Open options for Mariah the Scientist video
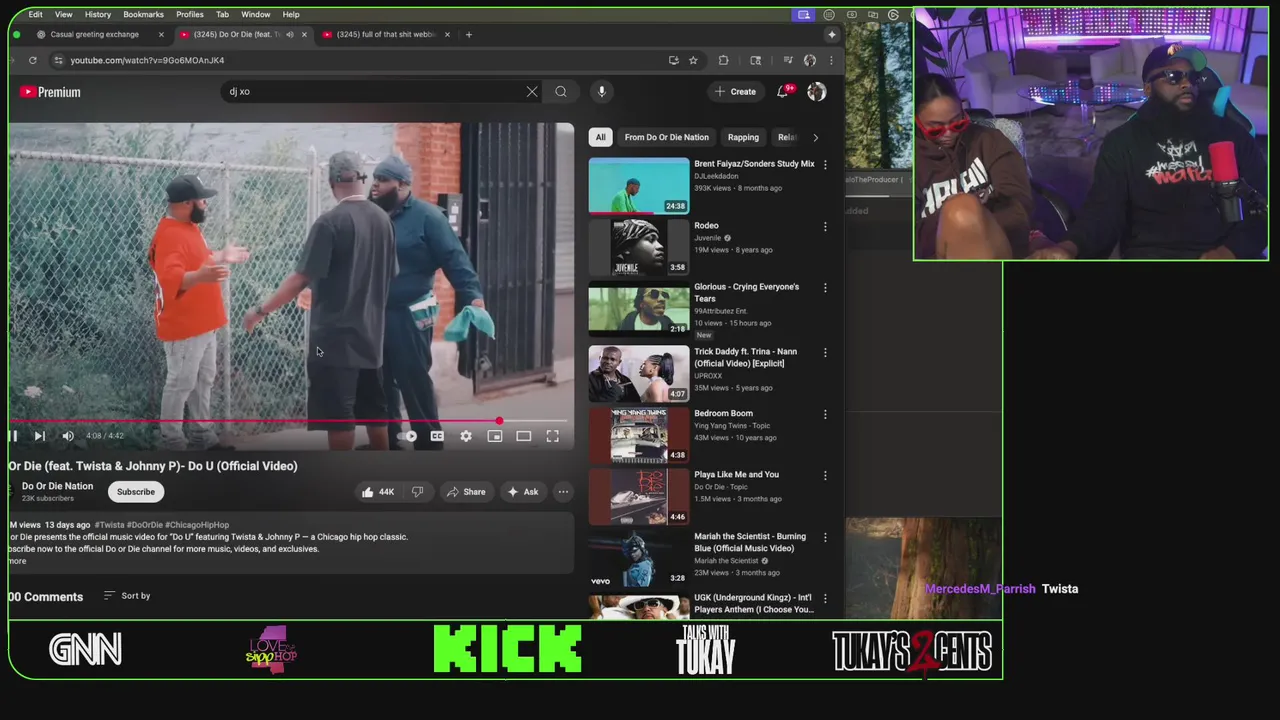The width and height of the screenshot is (1280, 720). tap(825, 538)
